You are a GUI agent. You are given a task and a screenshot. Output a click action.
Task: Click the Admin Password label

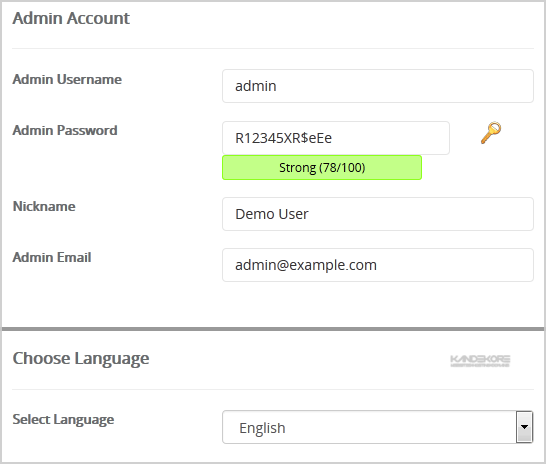pos(65,131)
